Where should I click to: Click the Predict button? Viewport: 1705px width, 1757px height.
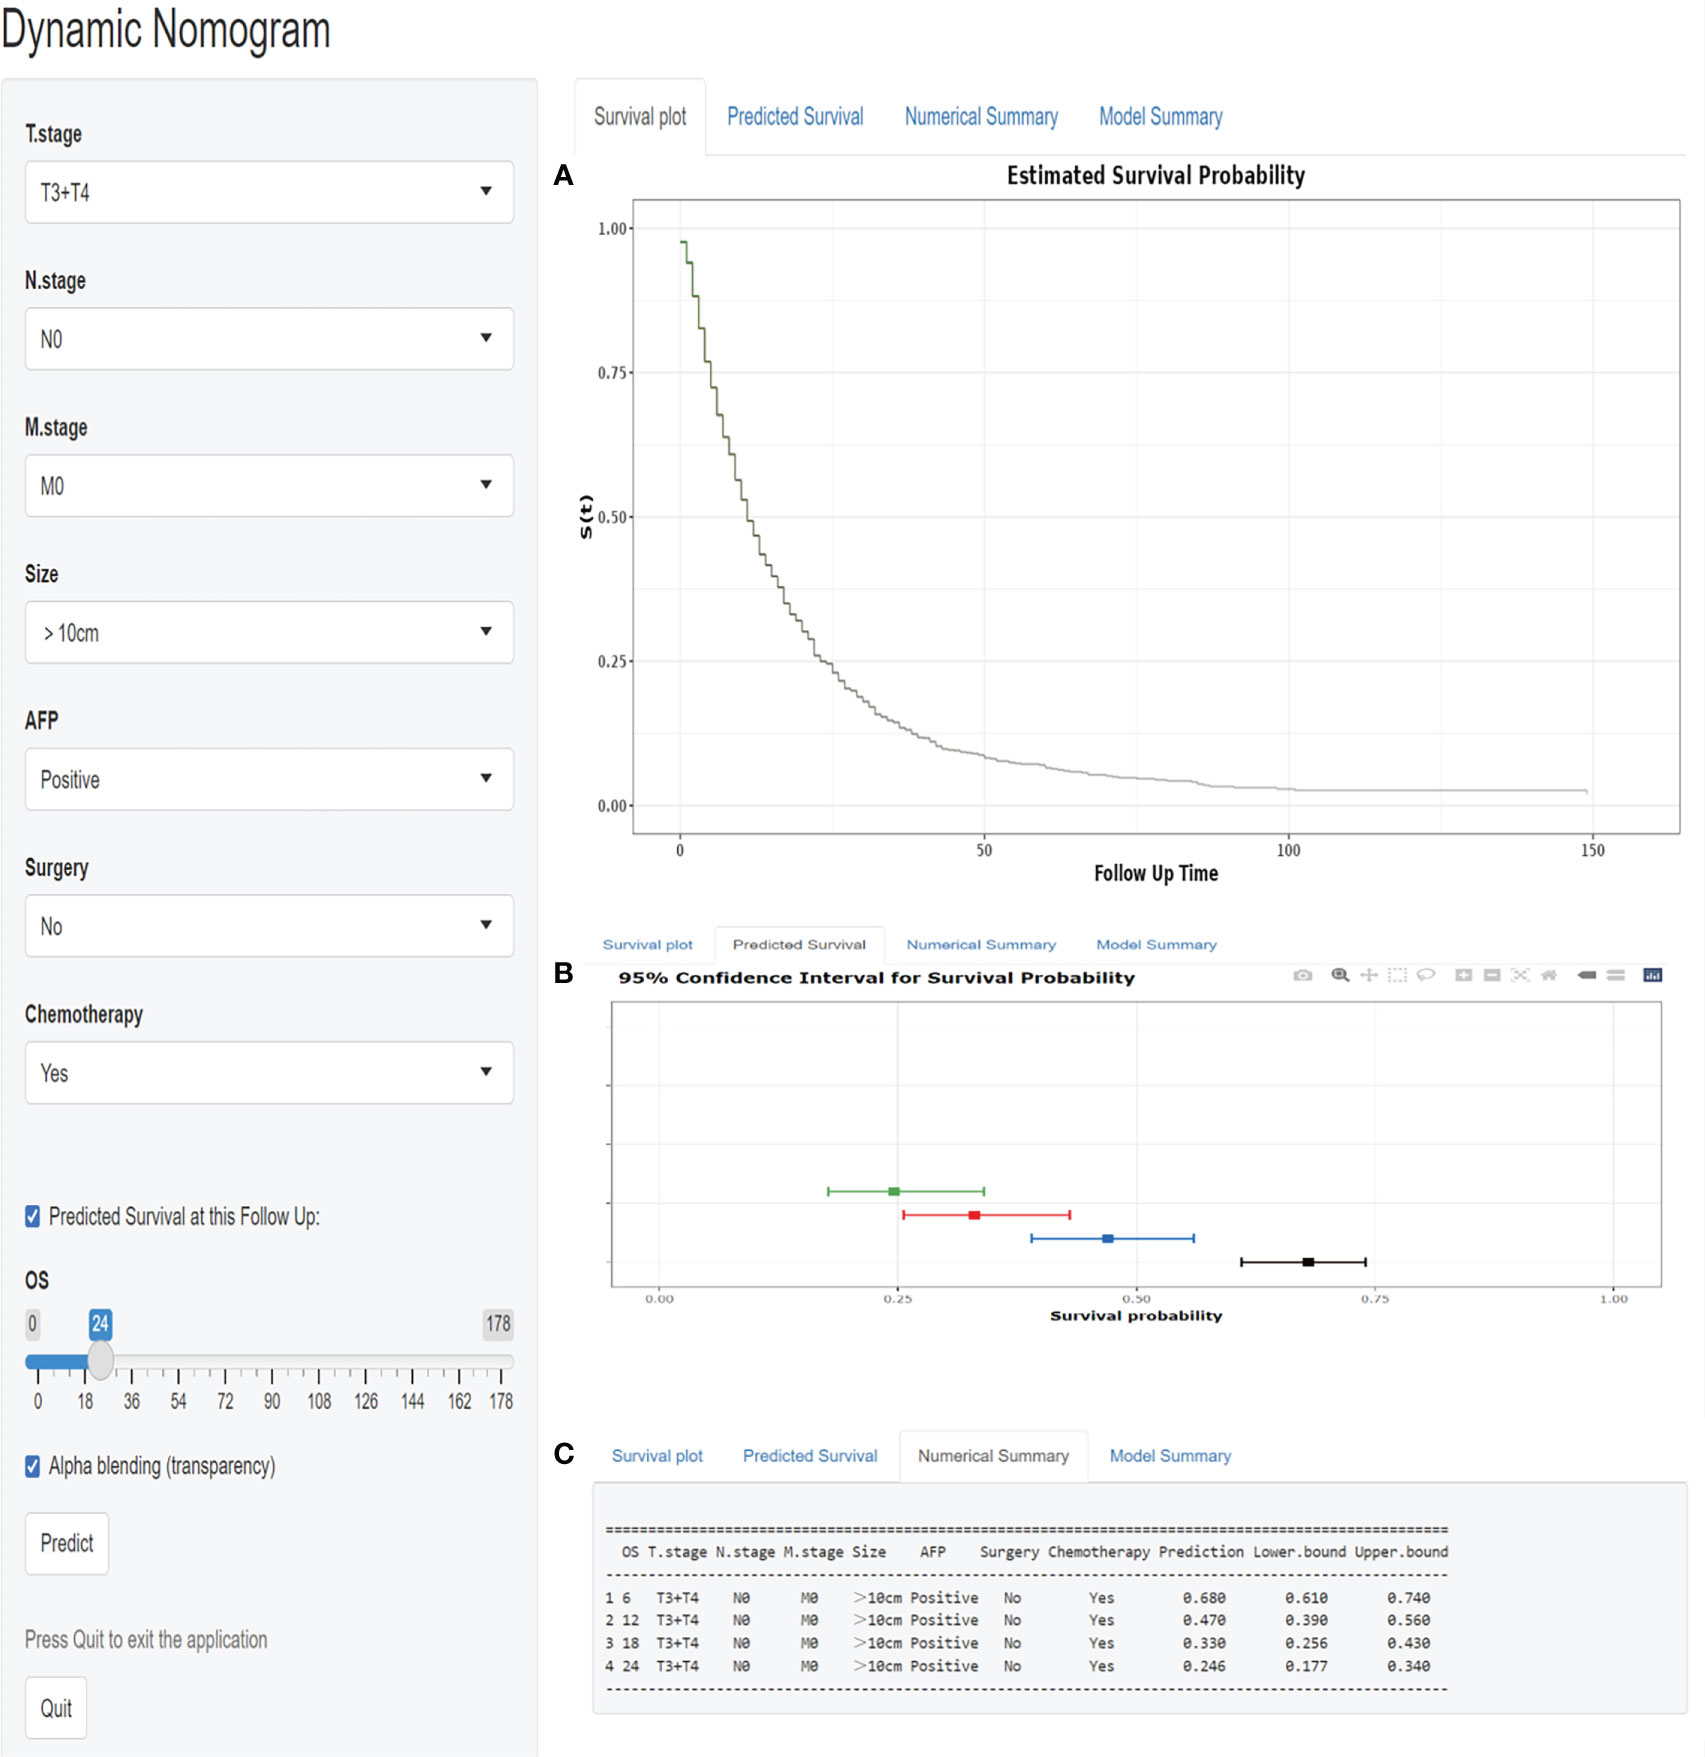click(x=67, y=1543)
